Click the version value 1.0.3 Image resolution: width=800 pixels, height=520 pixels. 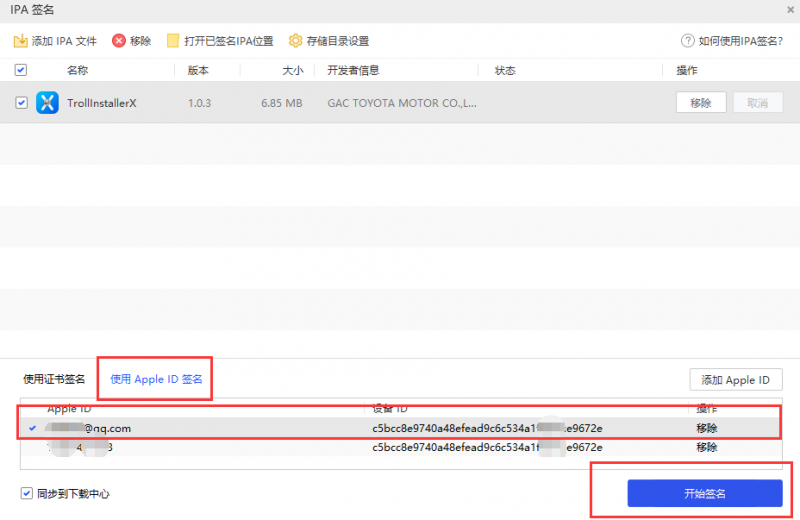(199, 103)
